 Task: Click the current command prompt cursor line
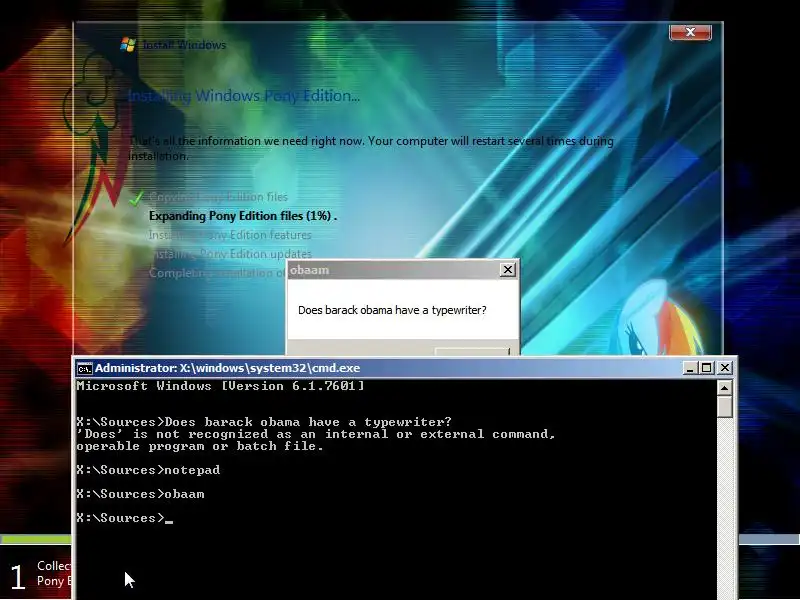point(125,518)
